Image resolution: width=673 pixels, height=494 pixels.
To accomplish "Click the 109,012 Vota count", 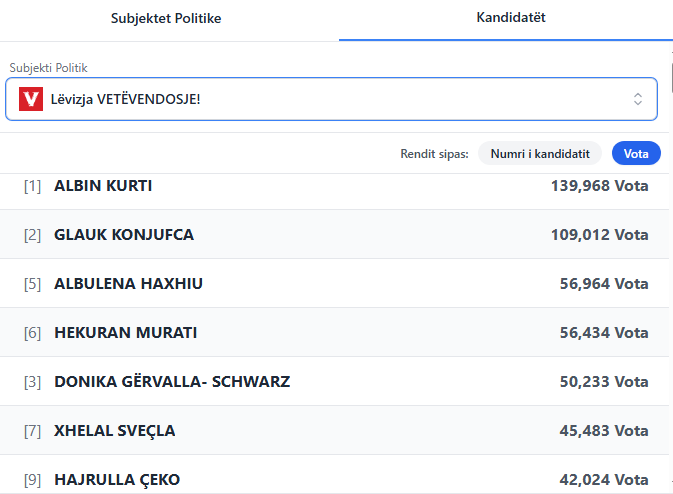I will pos(599,234).
